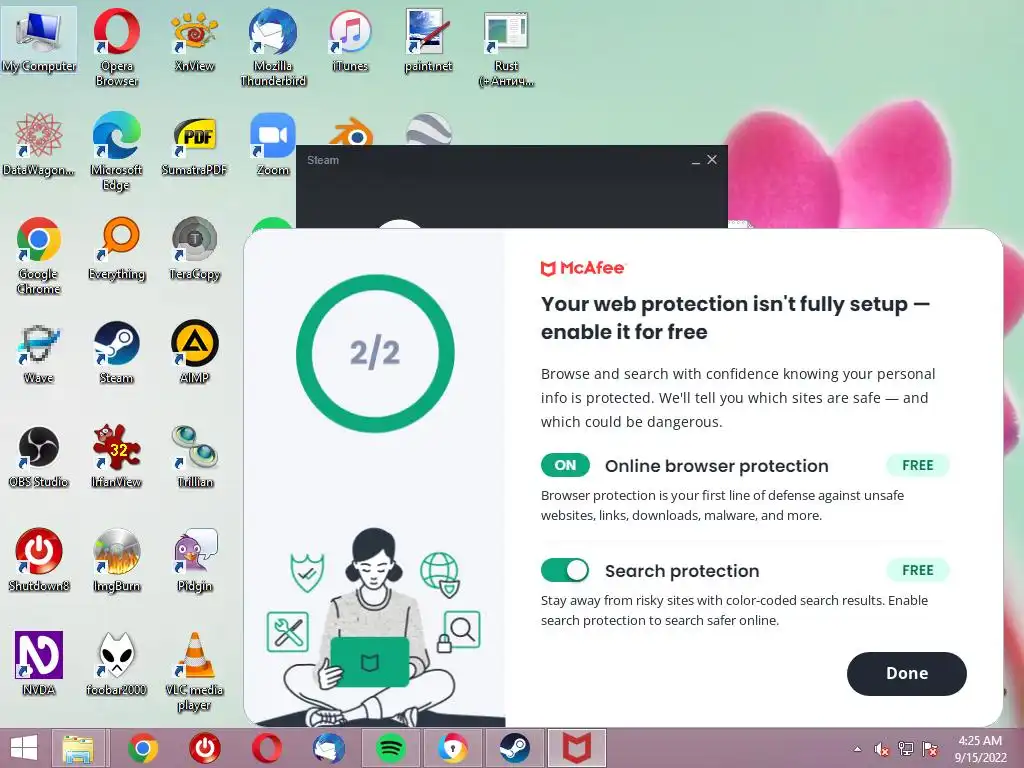Click the Done button in McAfee
Viewport: 1024px width, 768px height.
click(906, 673)
